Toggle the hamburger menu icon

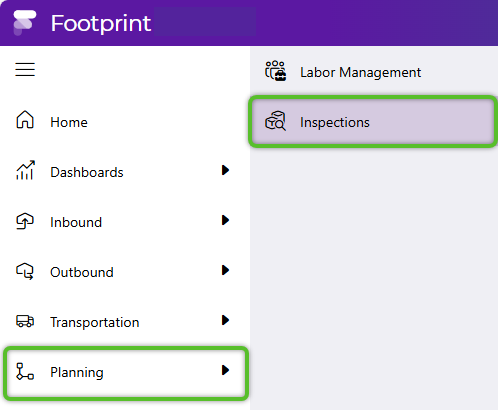tap(25, 69)
